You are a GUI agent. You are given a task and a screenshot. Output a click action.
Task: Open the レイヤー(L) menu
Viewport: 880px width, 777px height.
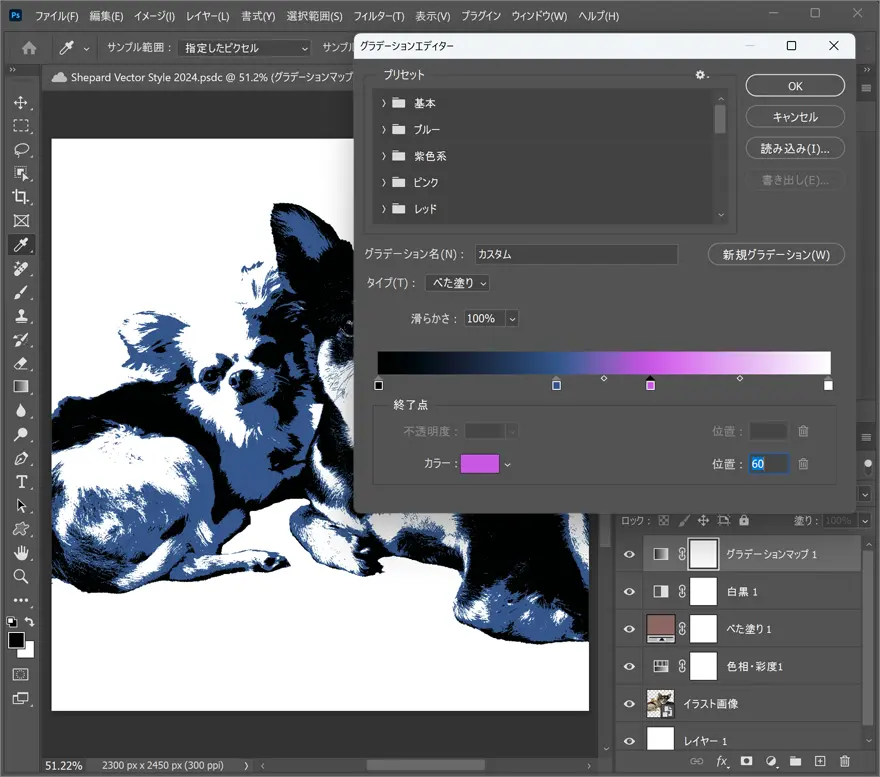coord(207,17)
